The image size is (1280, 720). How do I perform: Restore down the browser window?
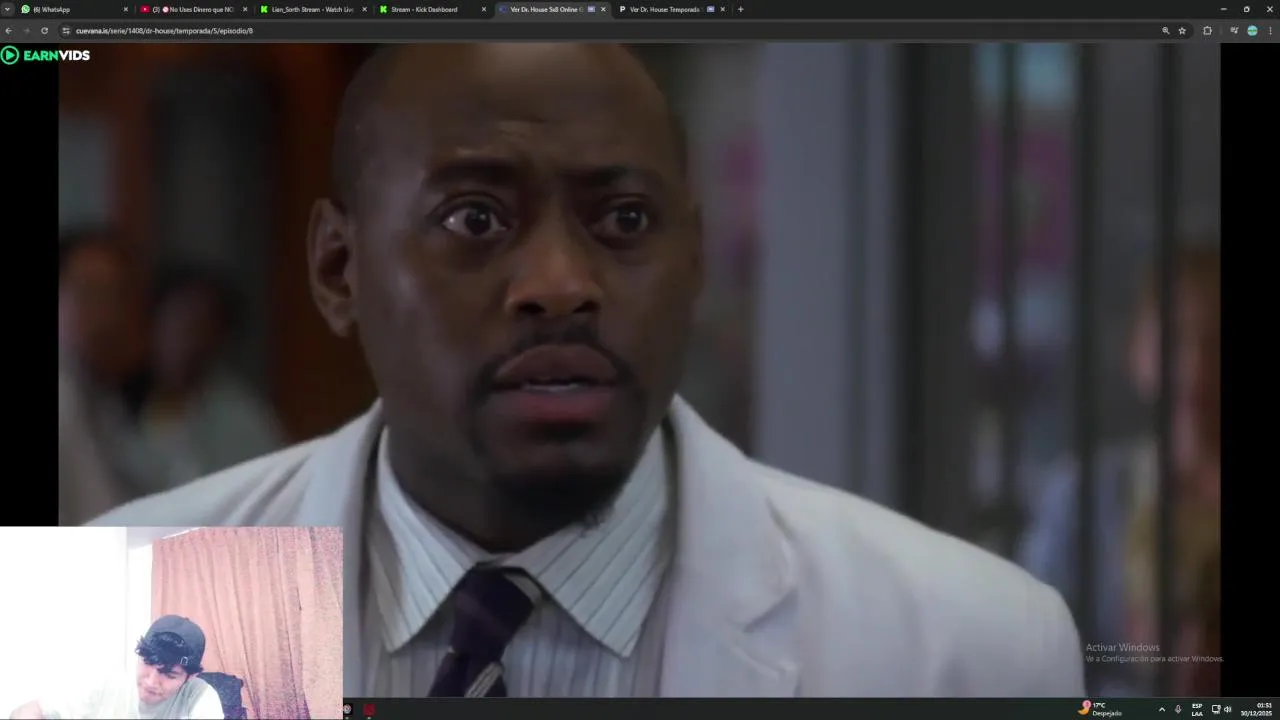(x=1246, y=9)
